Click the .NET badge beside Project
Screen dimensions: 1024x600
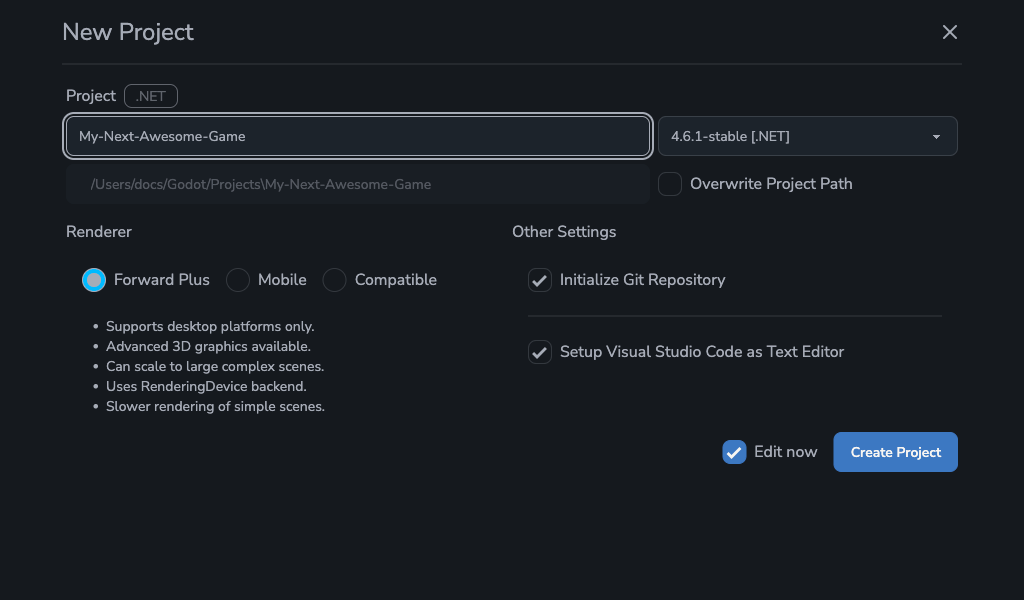[151, 96]
